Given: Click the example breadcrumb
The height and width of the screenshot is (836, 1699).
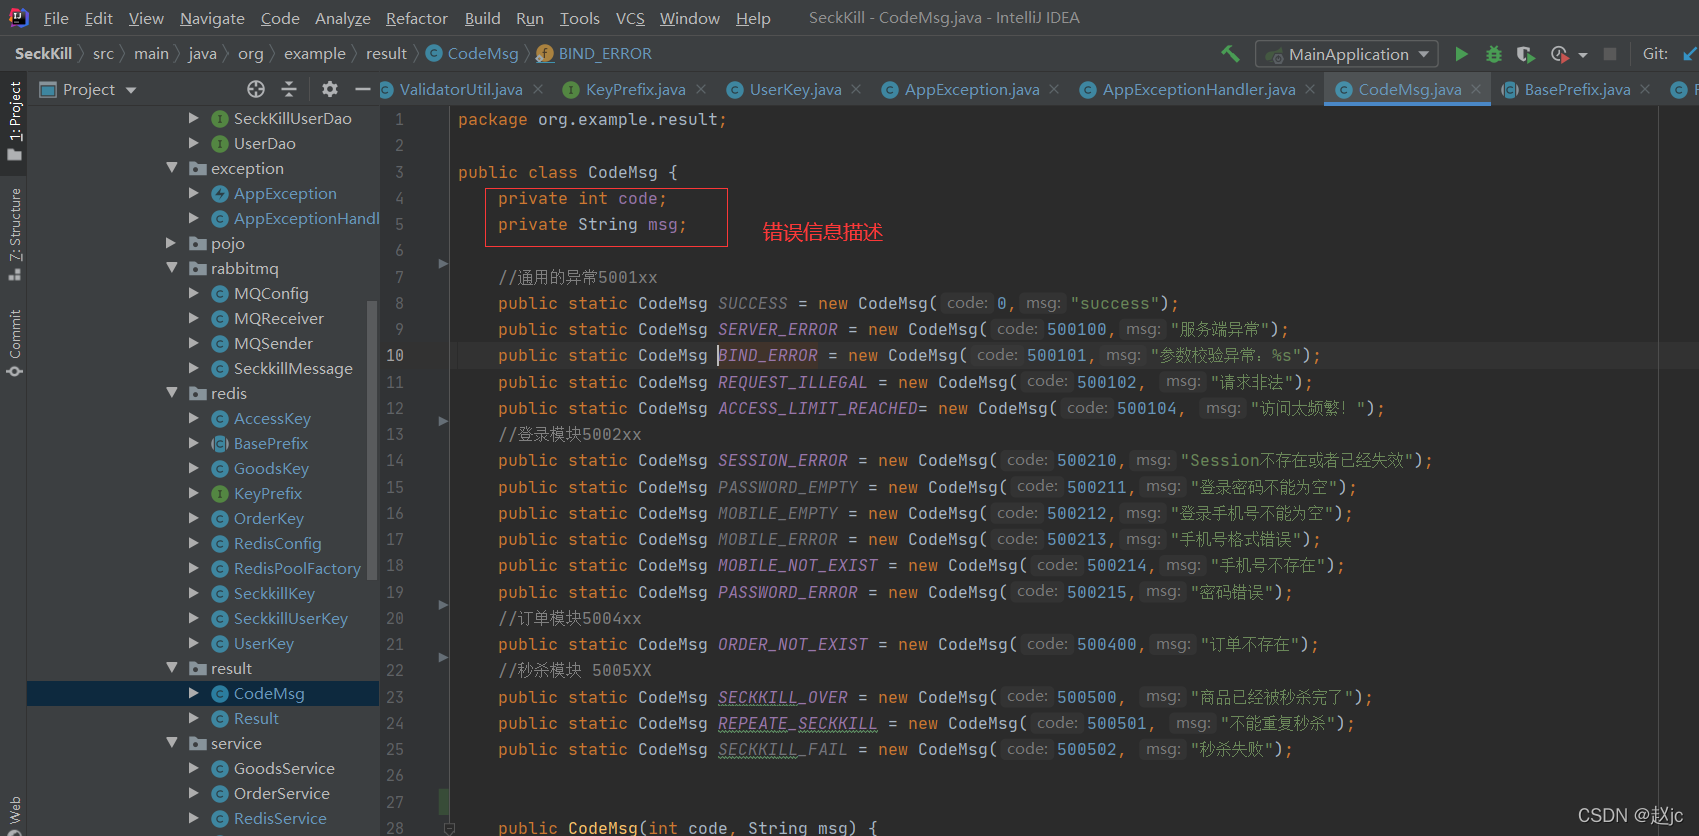Looking at the screenshot, I should click(x=315, y=54).
